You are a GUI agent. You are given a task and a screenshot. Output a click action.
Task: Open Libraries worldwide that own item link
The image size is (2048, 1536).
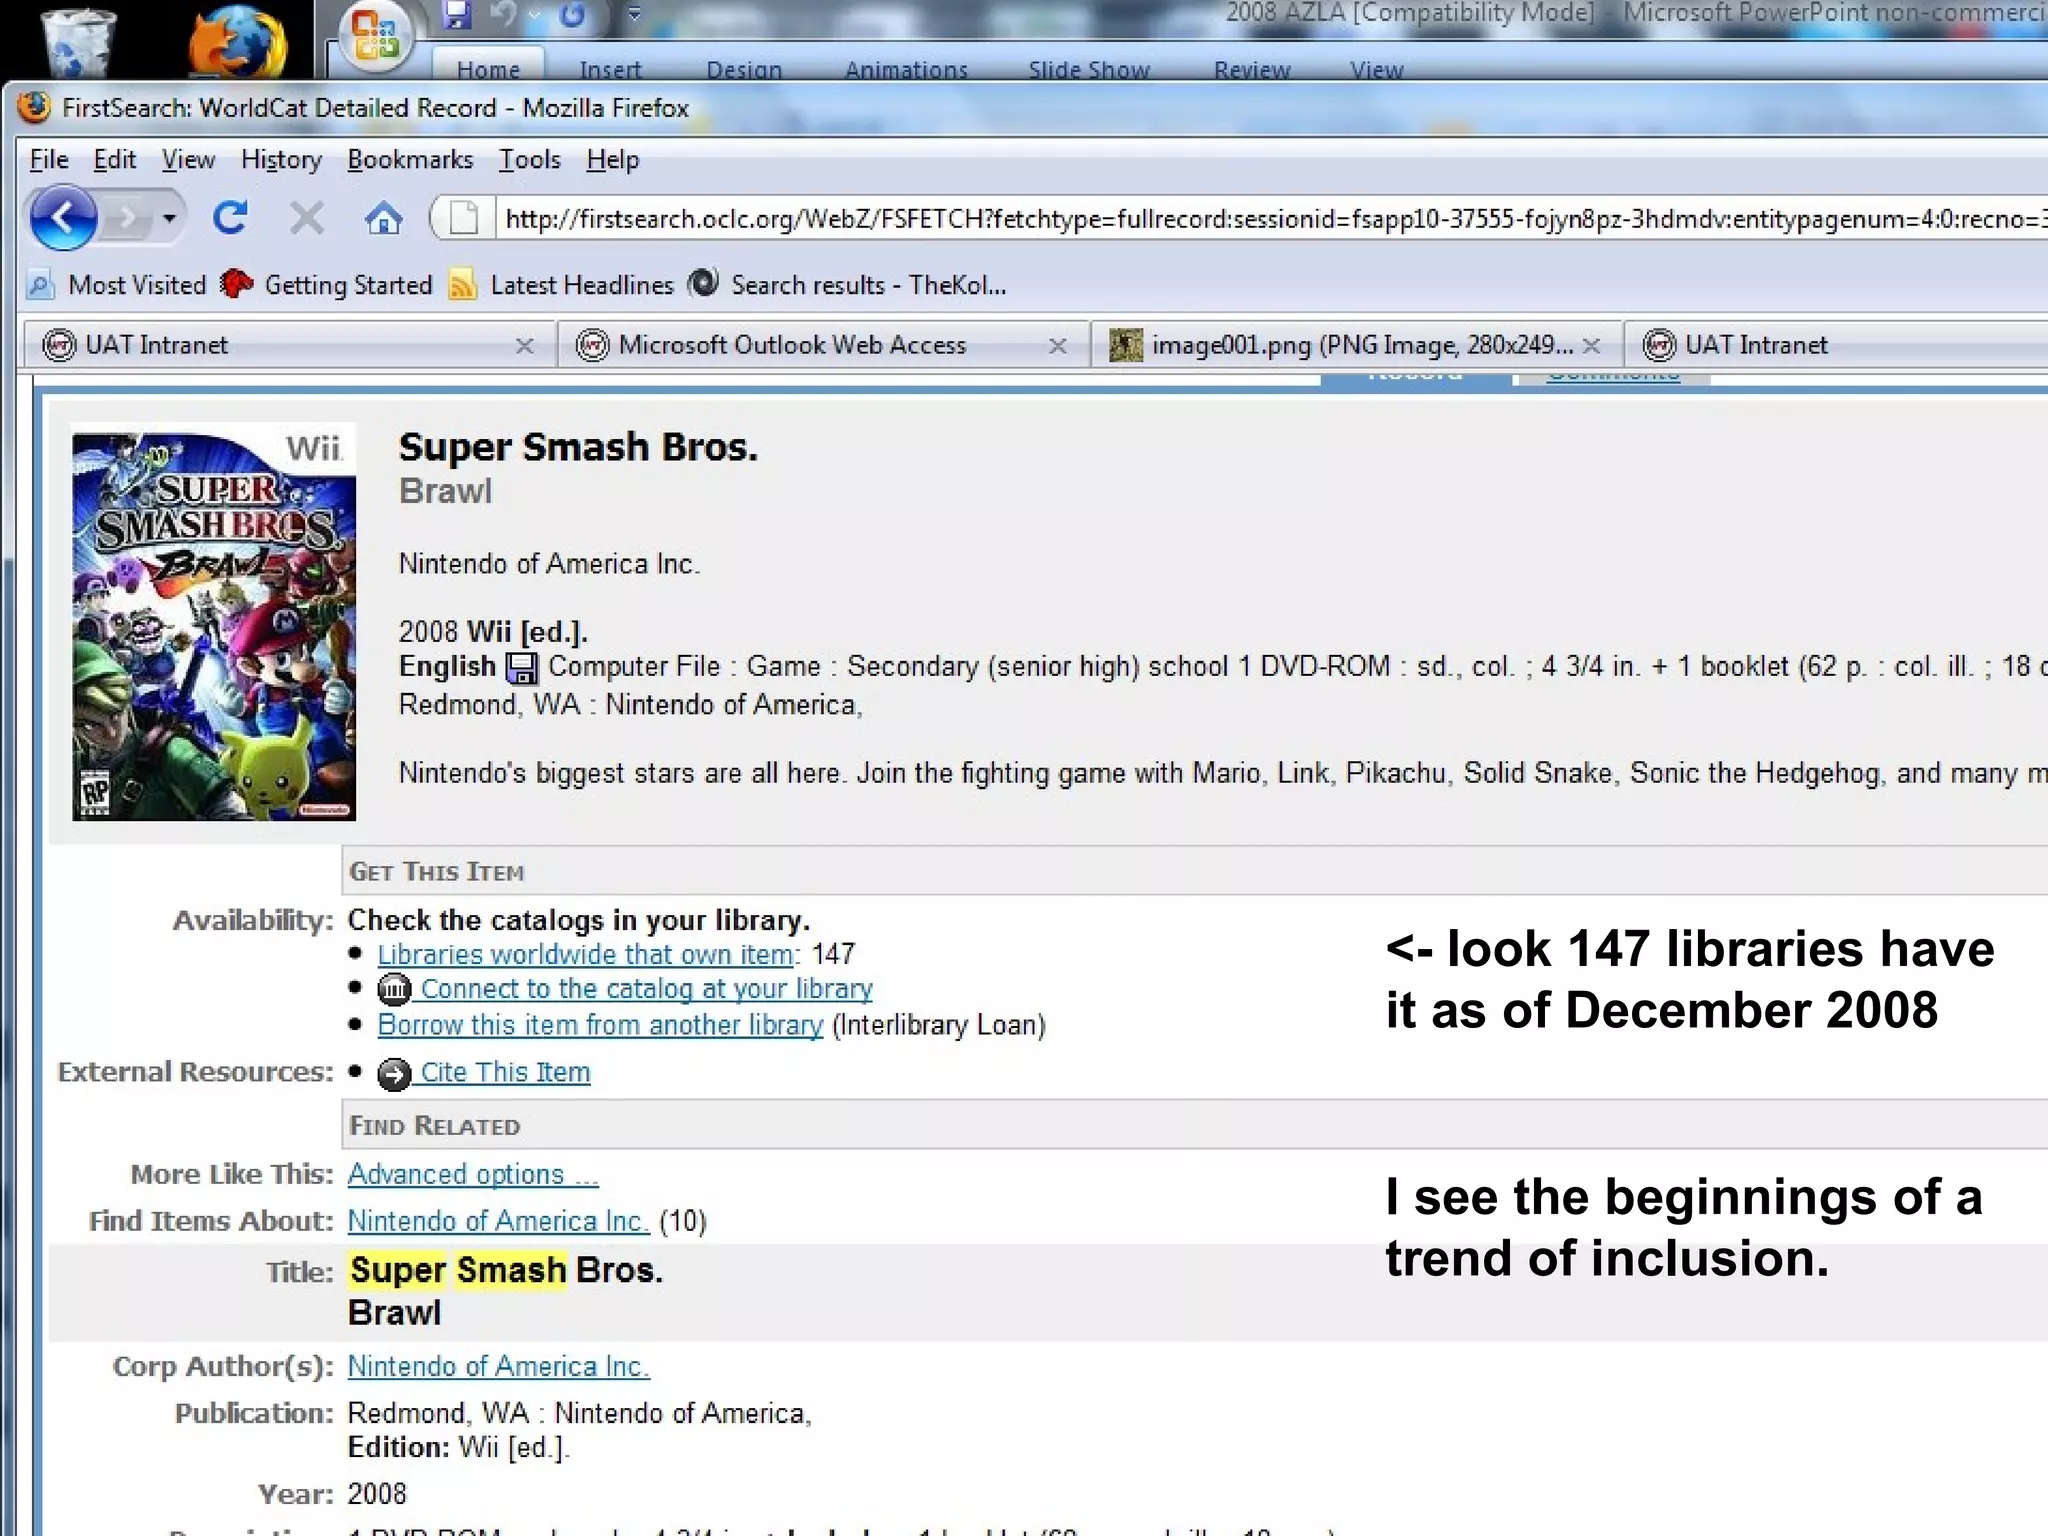click(586, 954)
